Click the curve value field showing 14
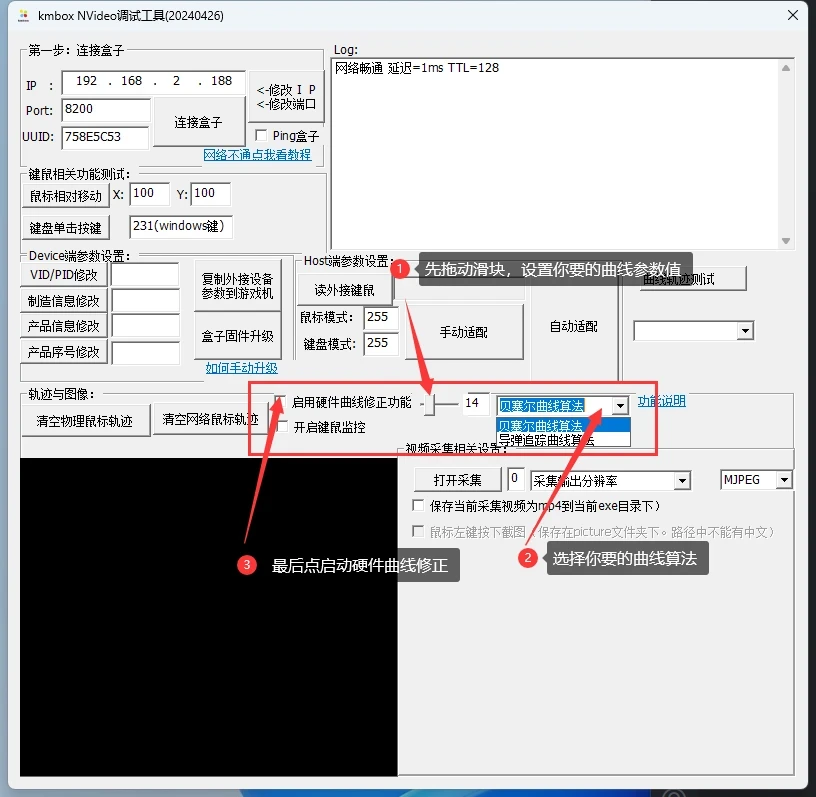The height and width of the screenshot is (797, 816). pos(476,403)
